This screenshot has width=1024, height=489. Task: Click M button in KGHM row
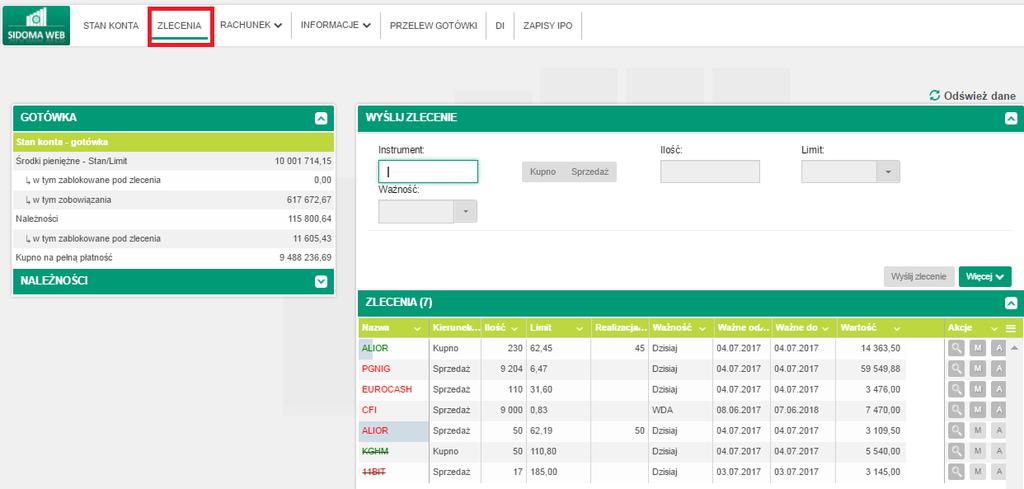978,452
